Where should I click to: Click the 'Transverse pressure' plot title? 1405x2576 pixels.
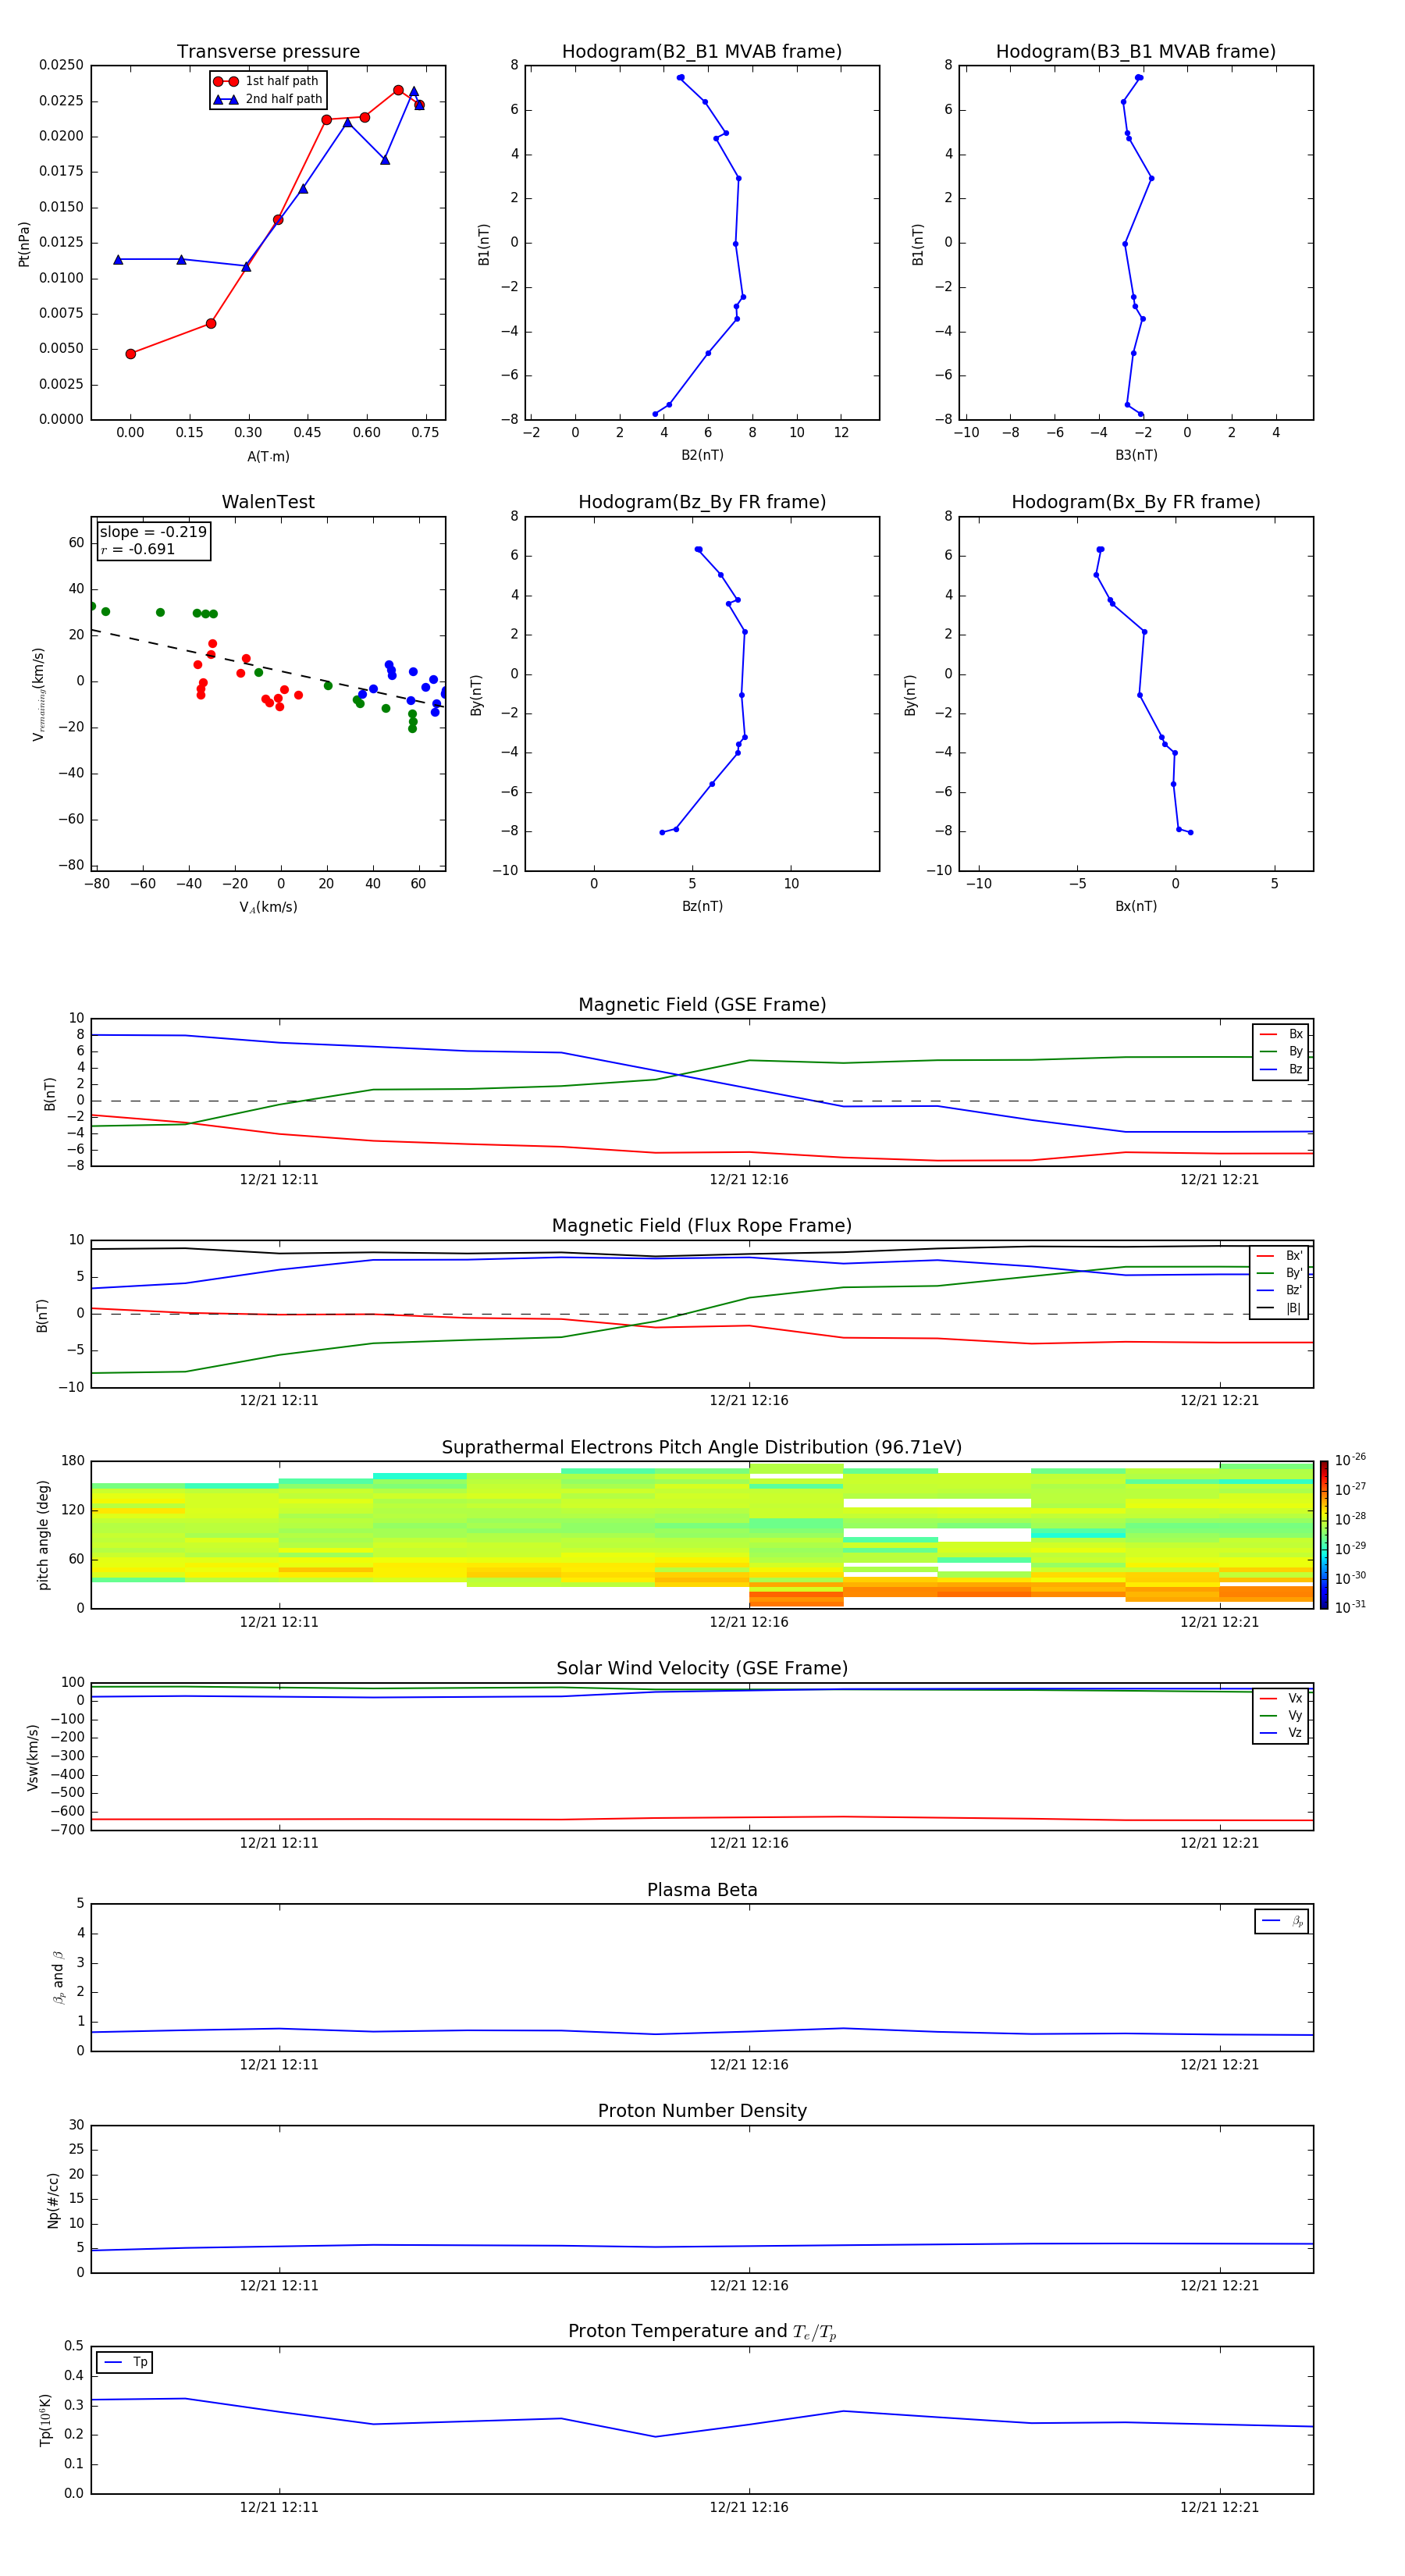pos(268,52)
